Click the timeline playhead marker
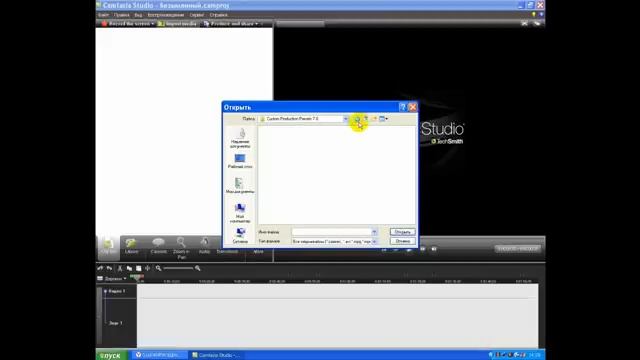640x360 pixels. click(x=137, y=278)
